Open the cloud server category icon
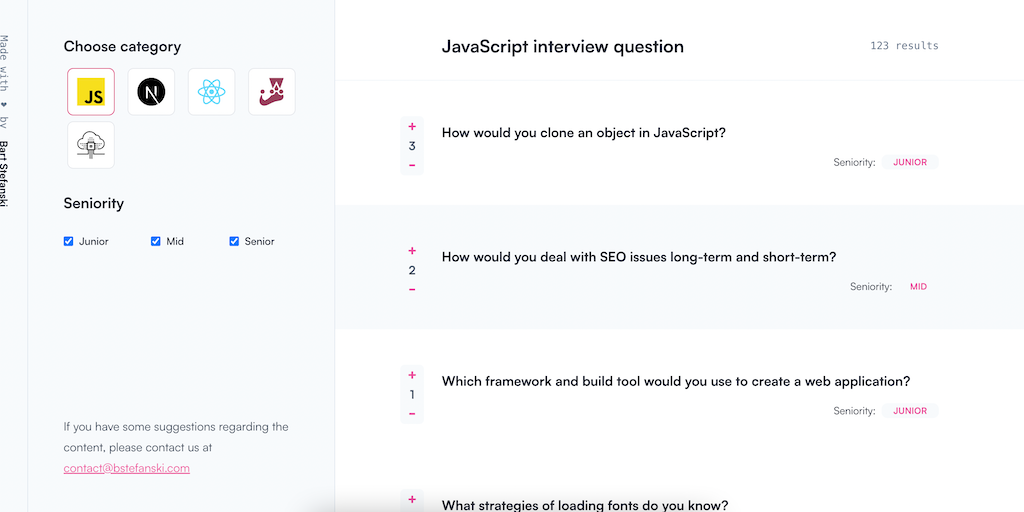1024x512 pixels. [91, 146]
